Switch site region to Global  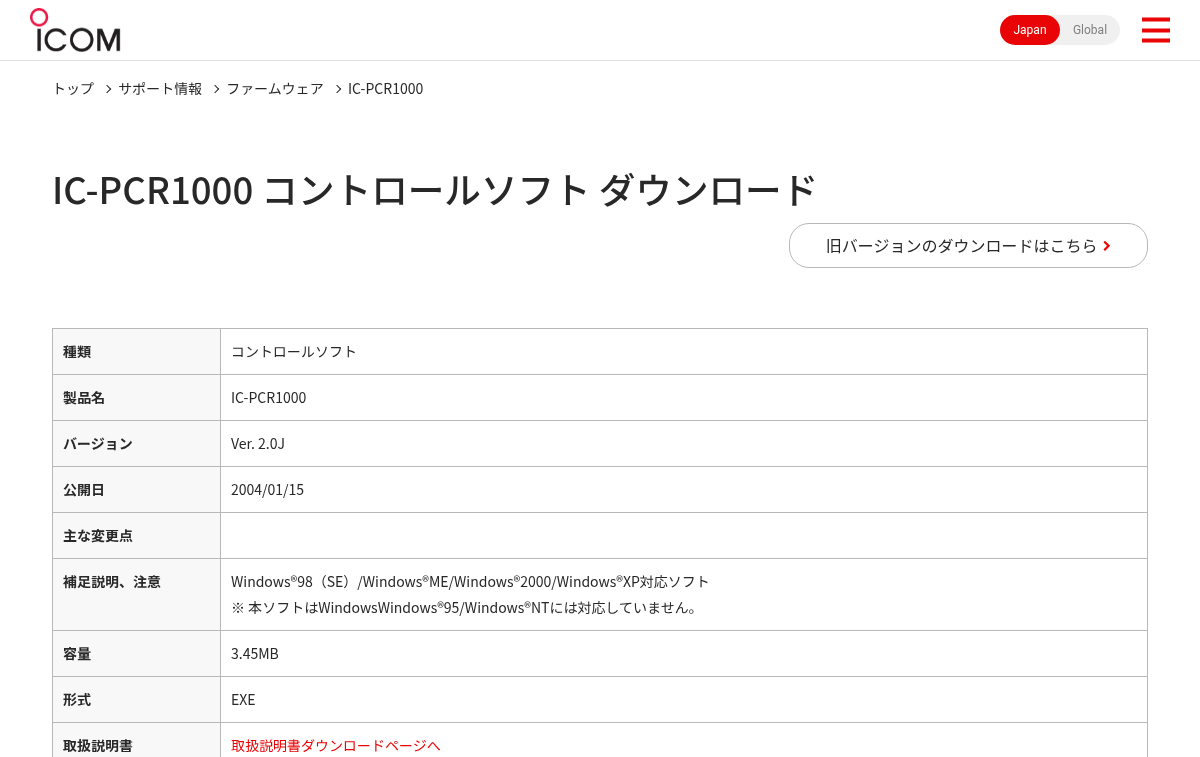(1090, 30)
